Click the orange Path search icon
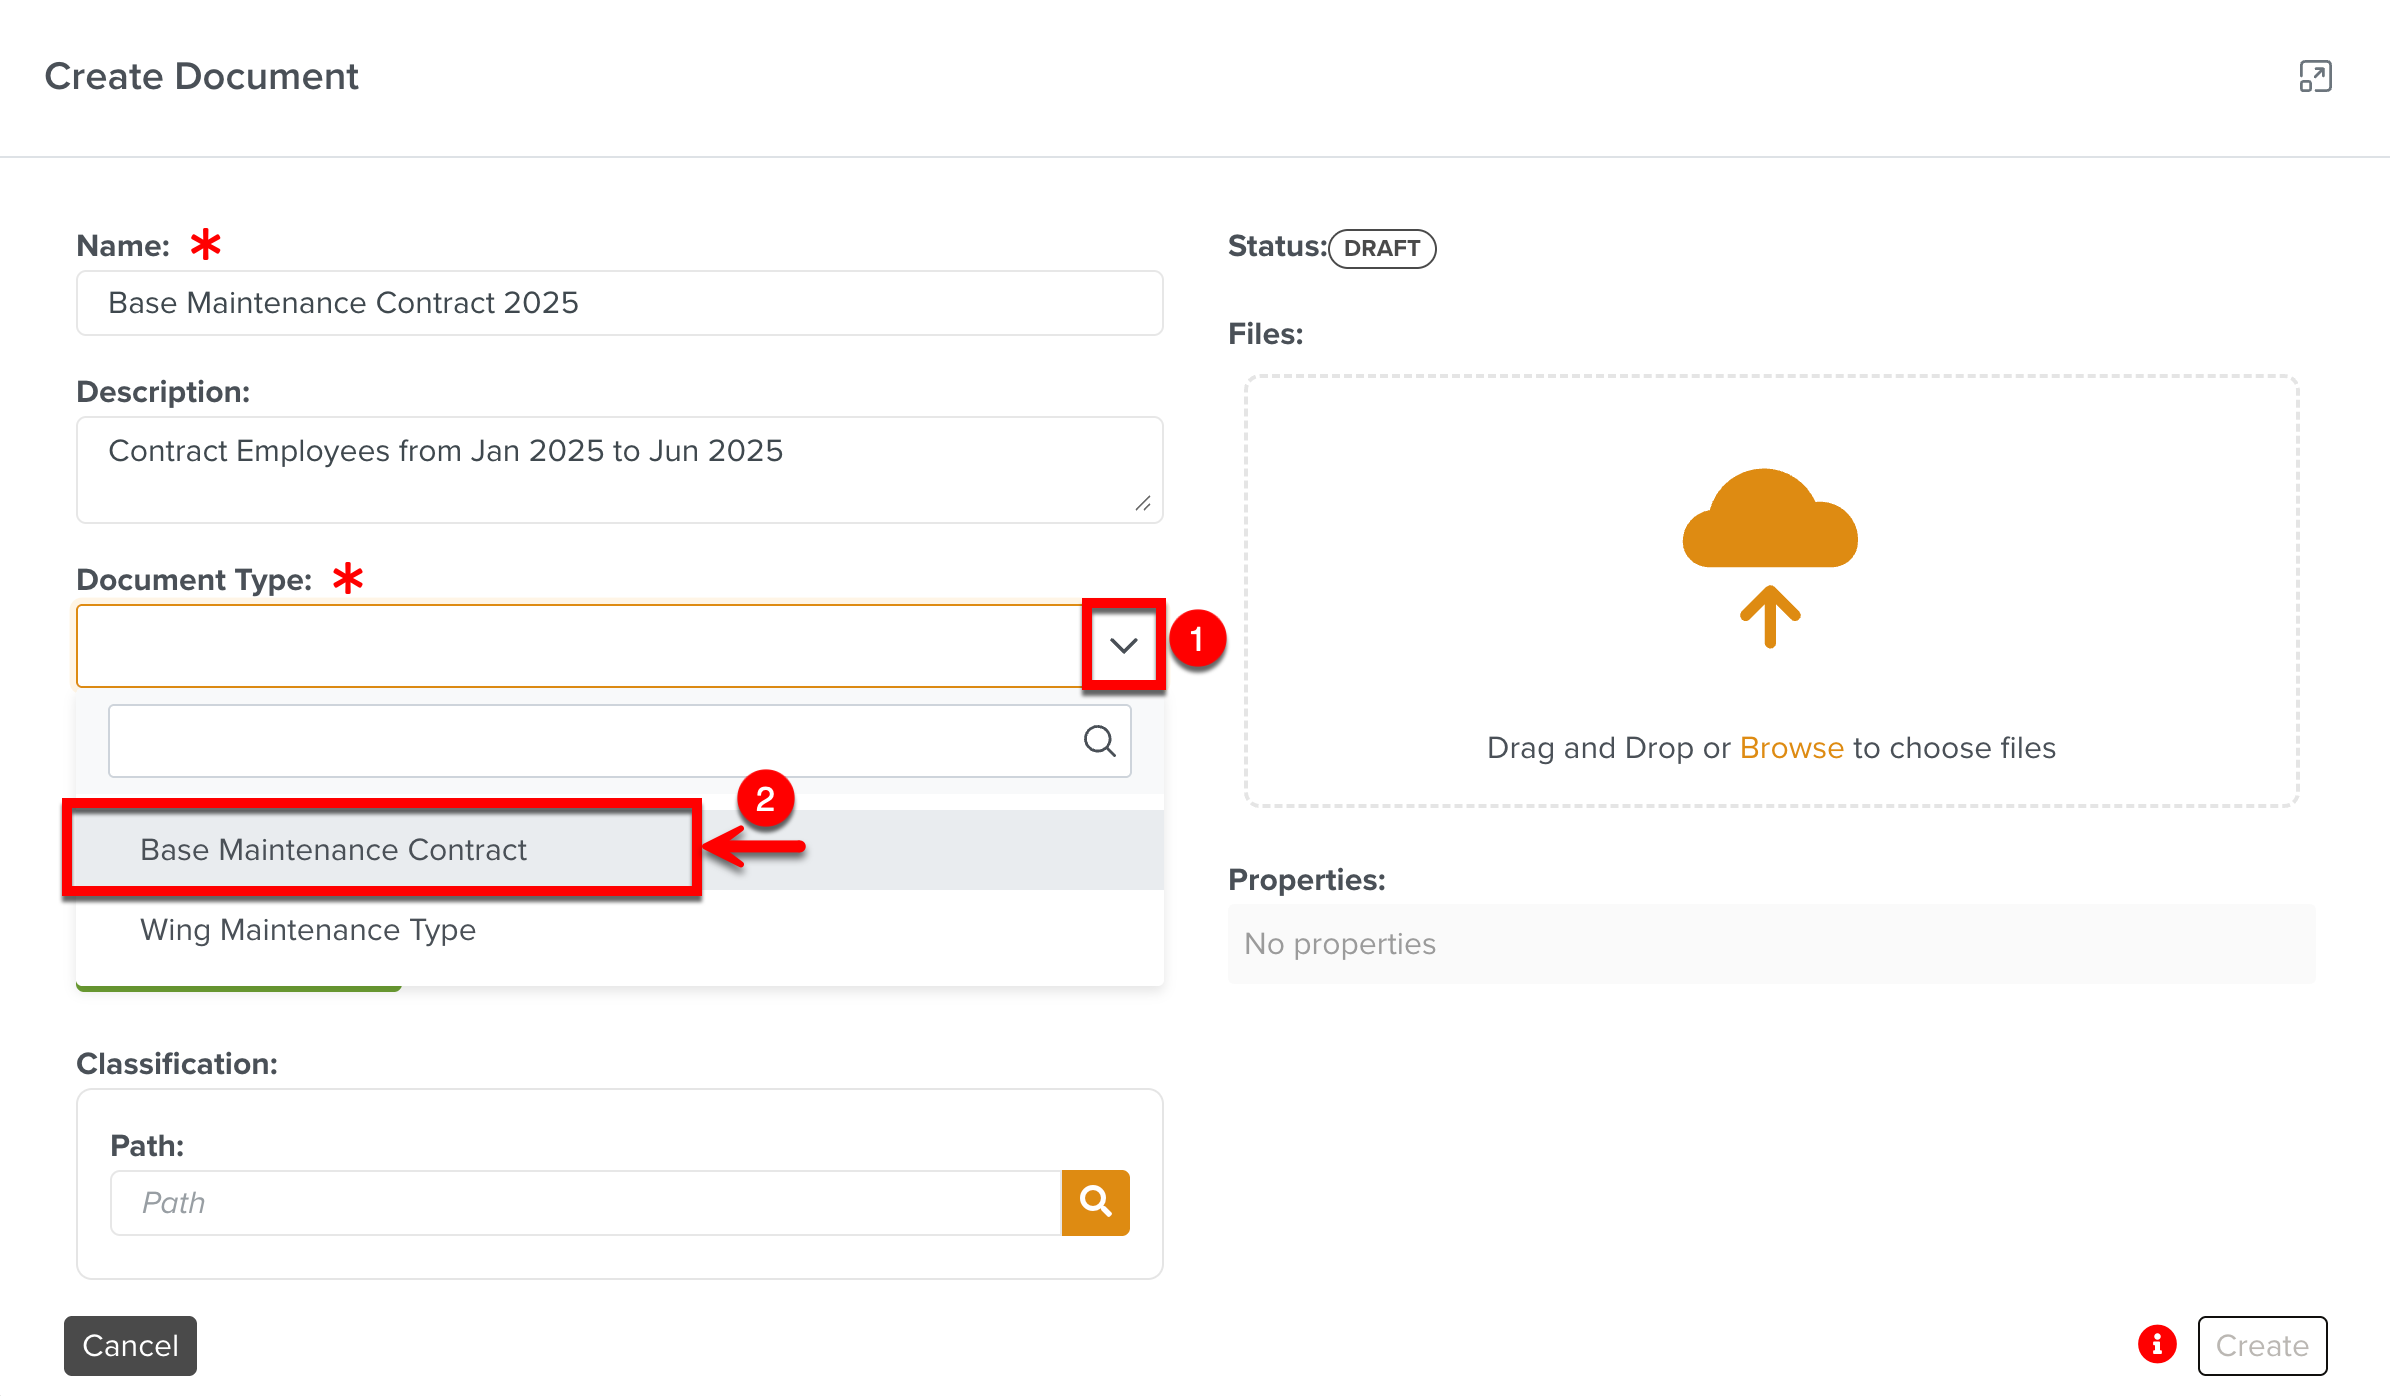The height and width of the screenshot is (1396, 2390). pyautogui.click(x=1095, y=1202)
